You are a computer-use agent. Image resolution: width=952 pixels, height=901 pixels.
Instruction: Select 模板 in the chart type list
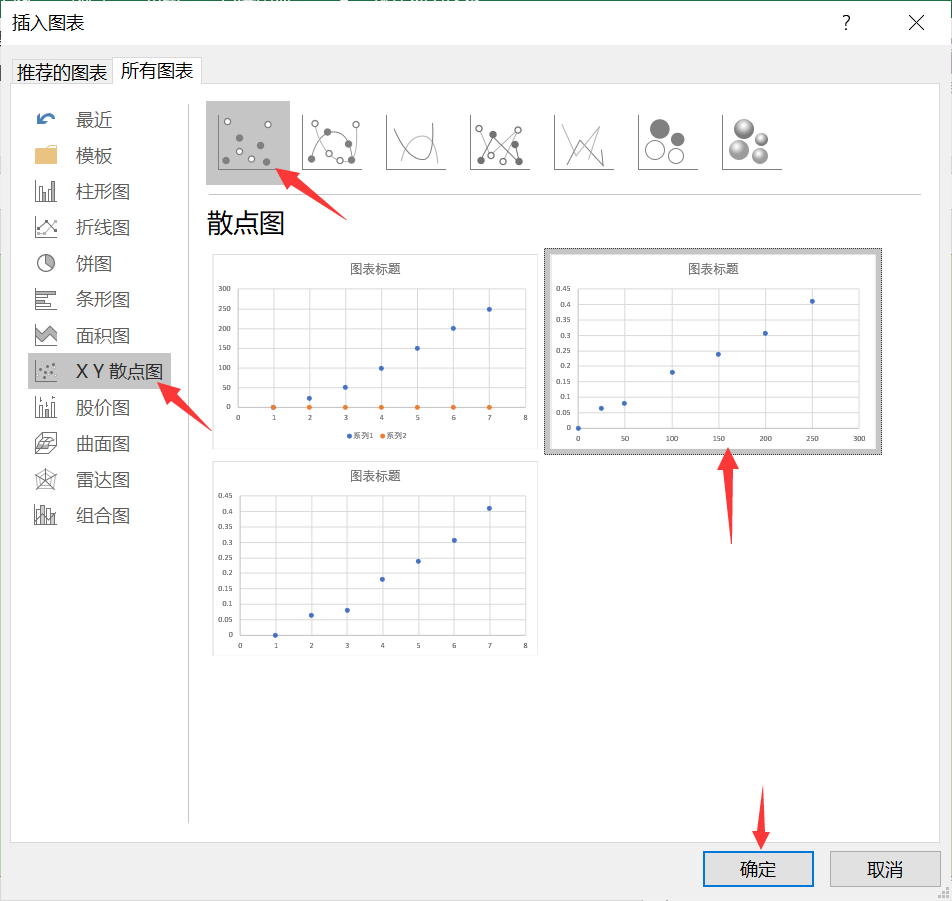(x=99, y=155)
